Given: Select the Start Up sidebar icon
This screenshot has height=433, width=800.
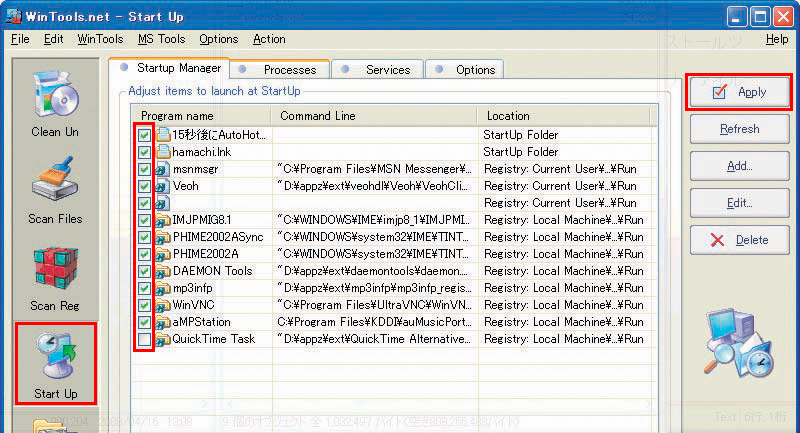Looking at the screenshot, I should pyautogui.click(x=56, y=363).
